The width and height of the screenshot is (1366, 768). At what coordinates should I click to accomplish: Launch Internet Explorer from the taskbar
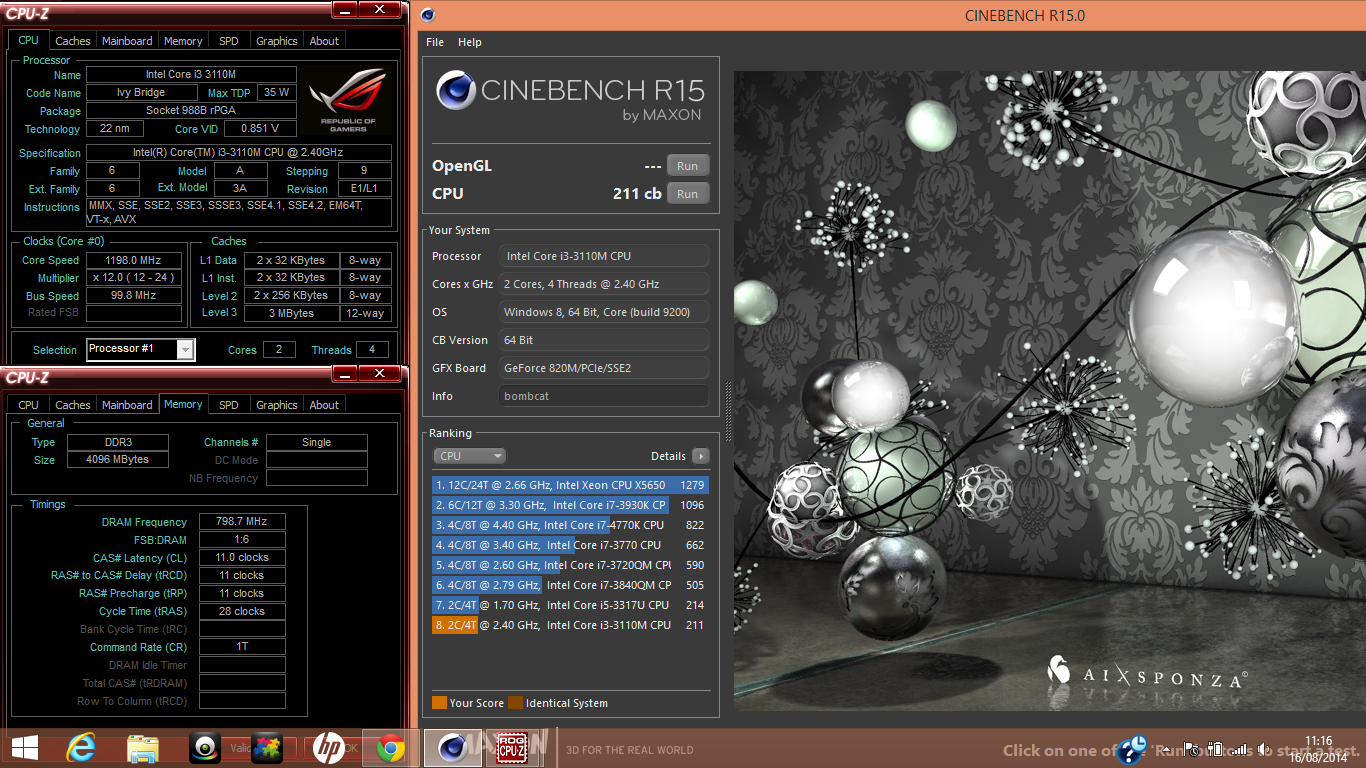tap(81, 747)
